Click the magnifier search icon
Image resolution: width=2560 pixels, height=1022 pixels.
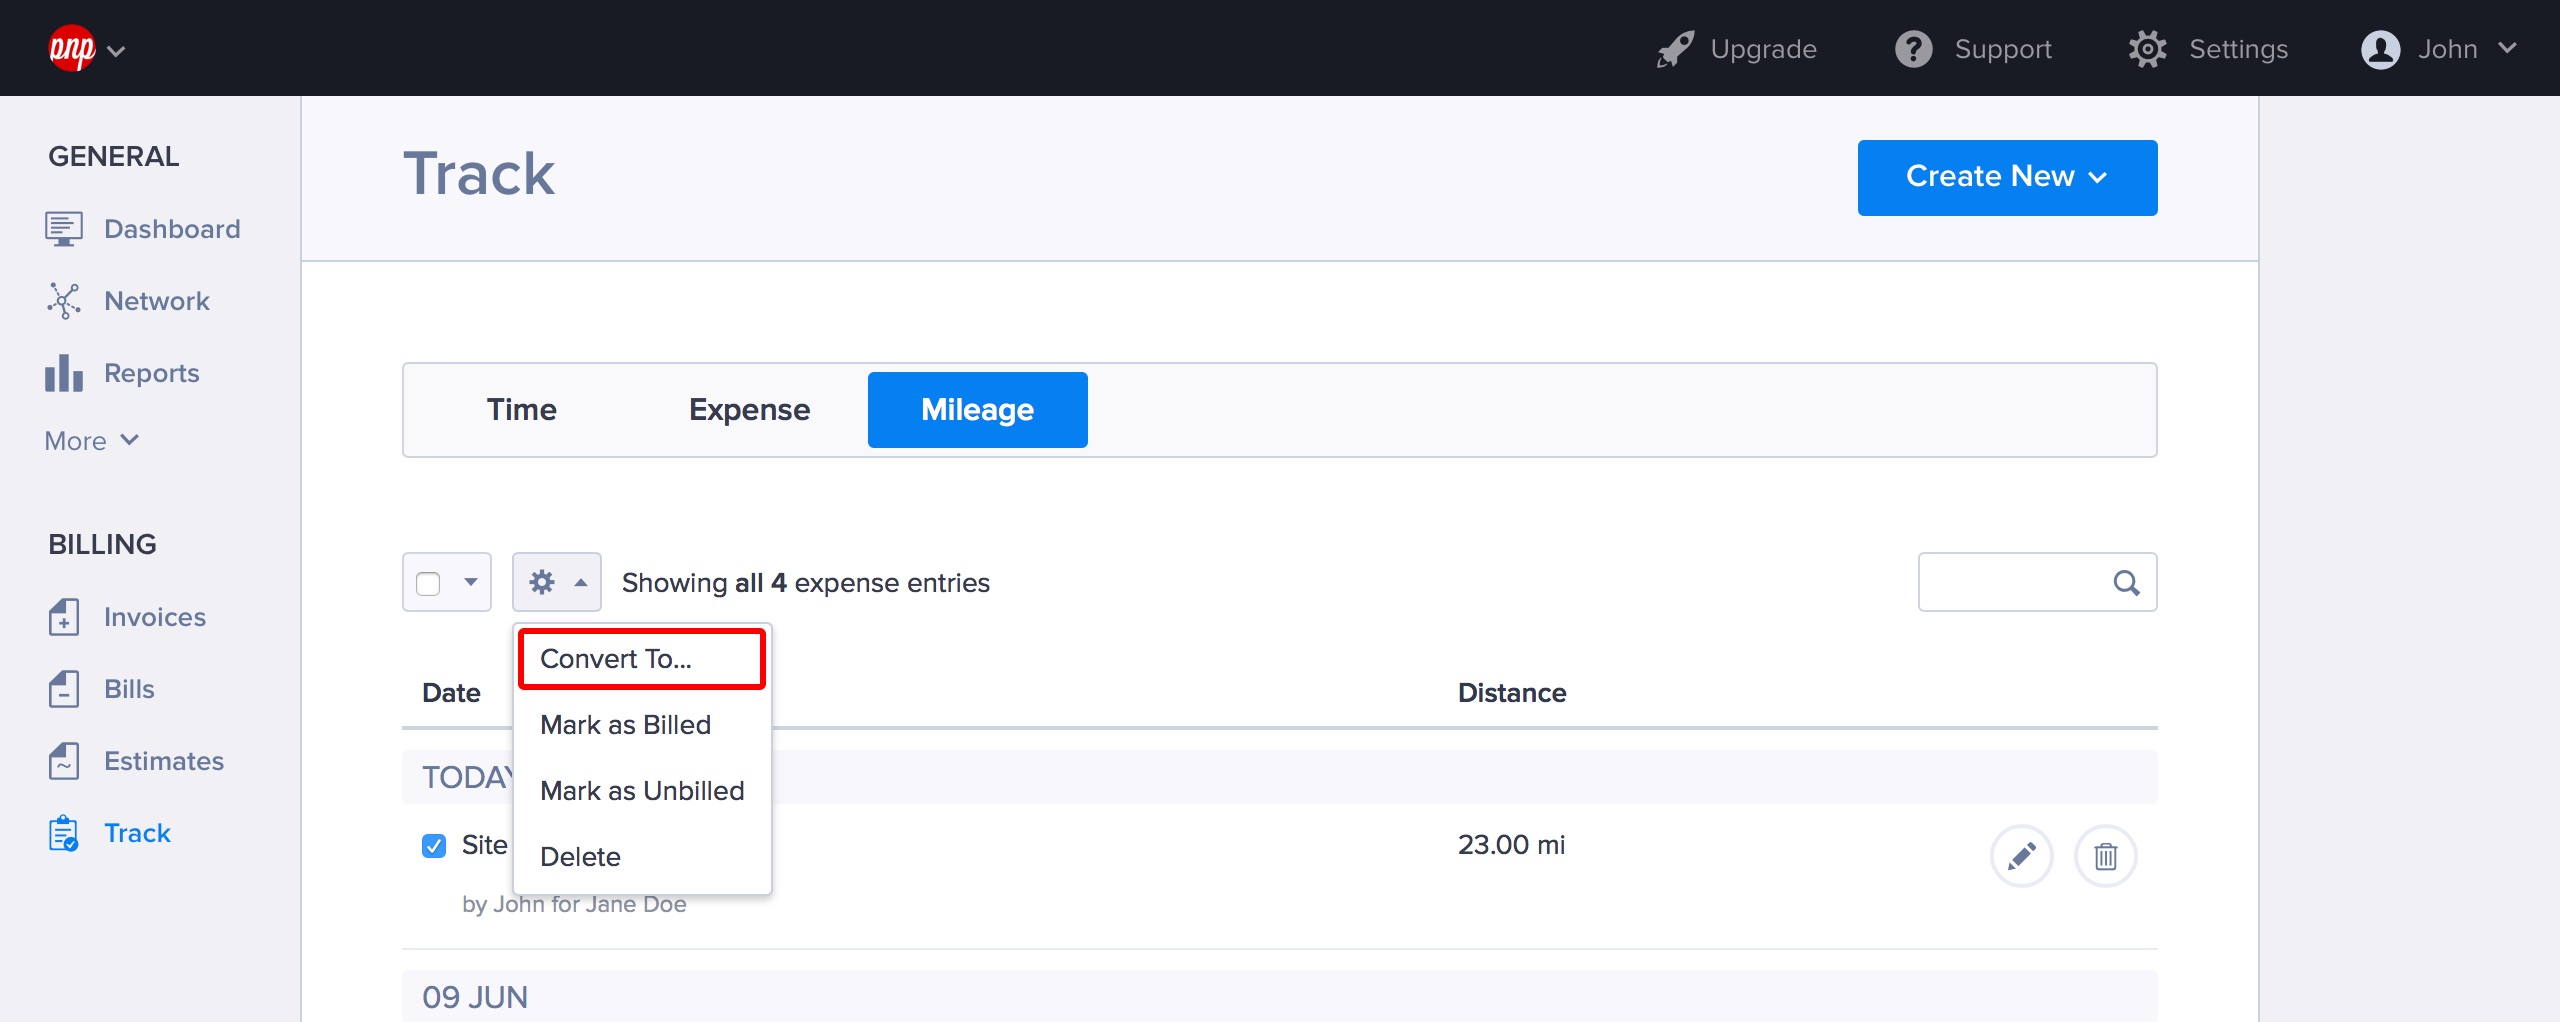point(2126,583)
